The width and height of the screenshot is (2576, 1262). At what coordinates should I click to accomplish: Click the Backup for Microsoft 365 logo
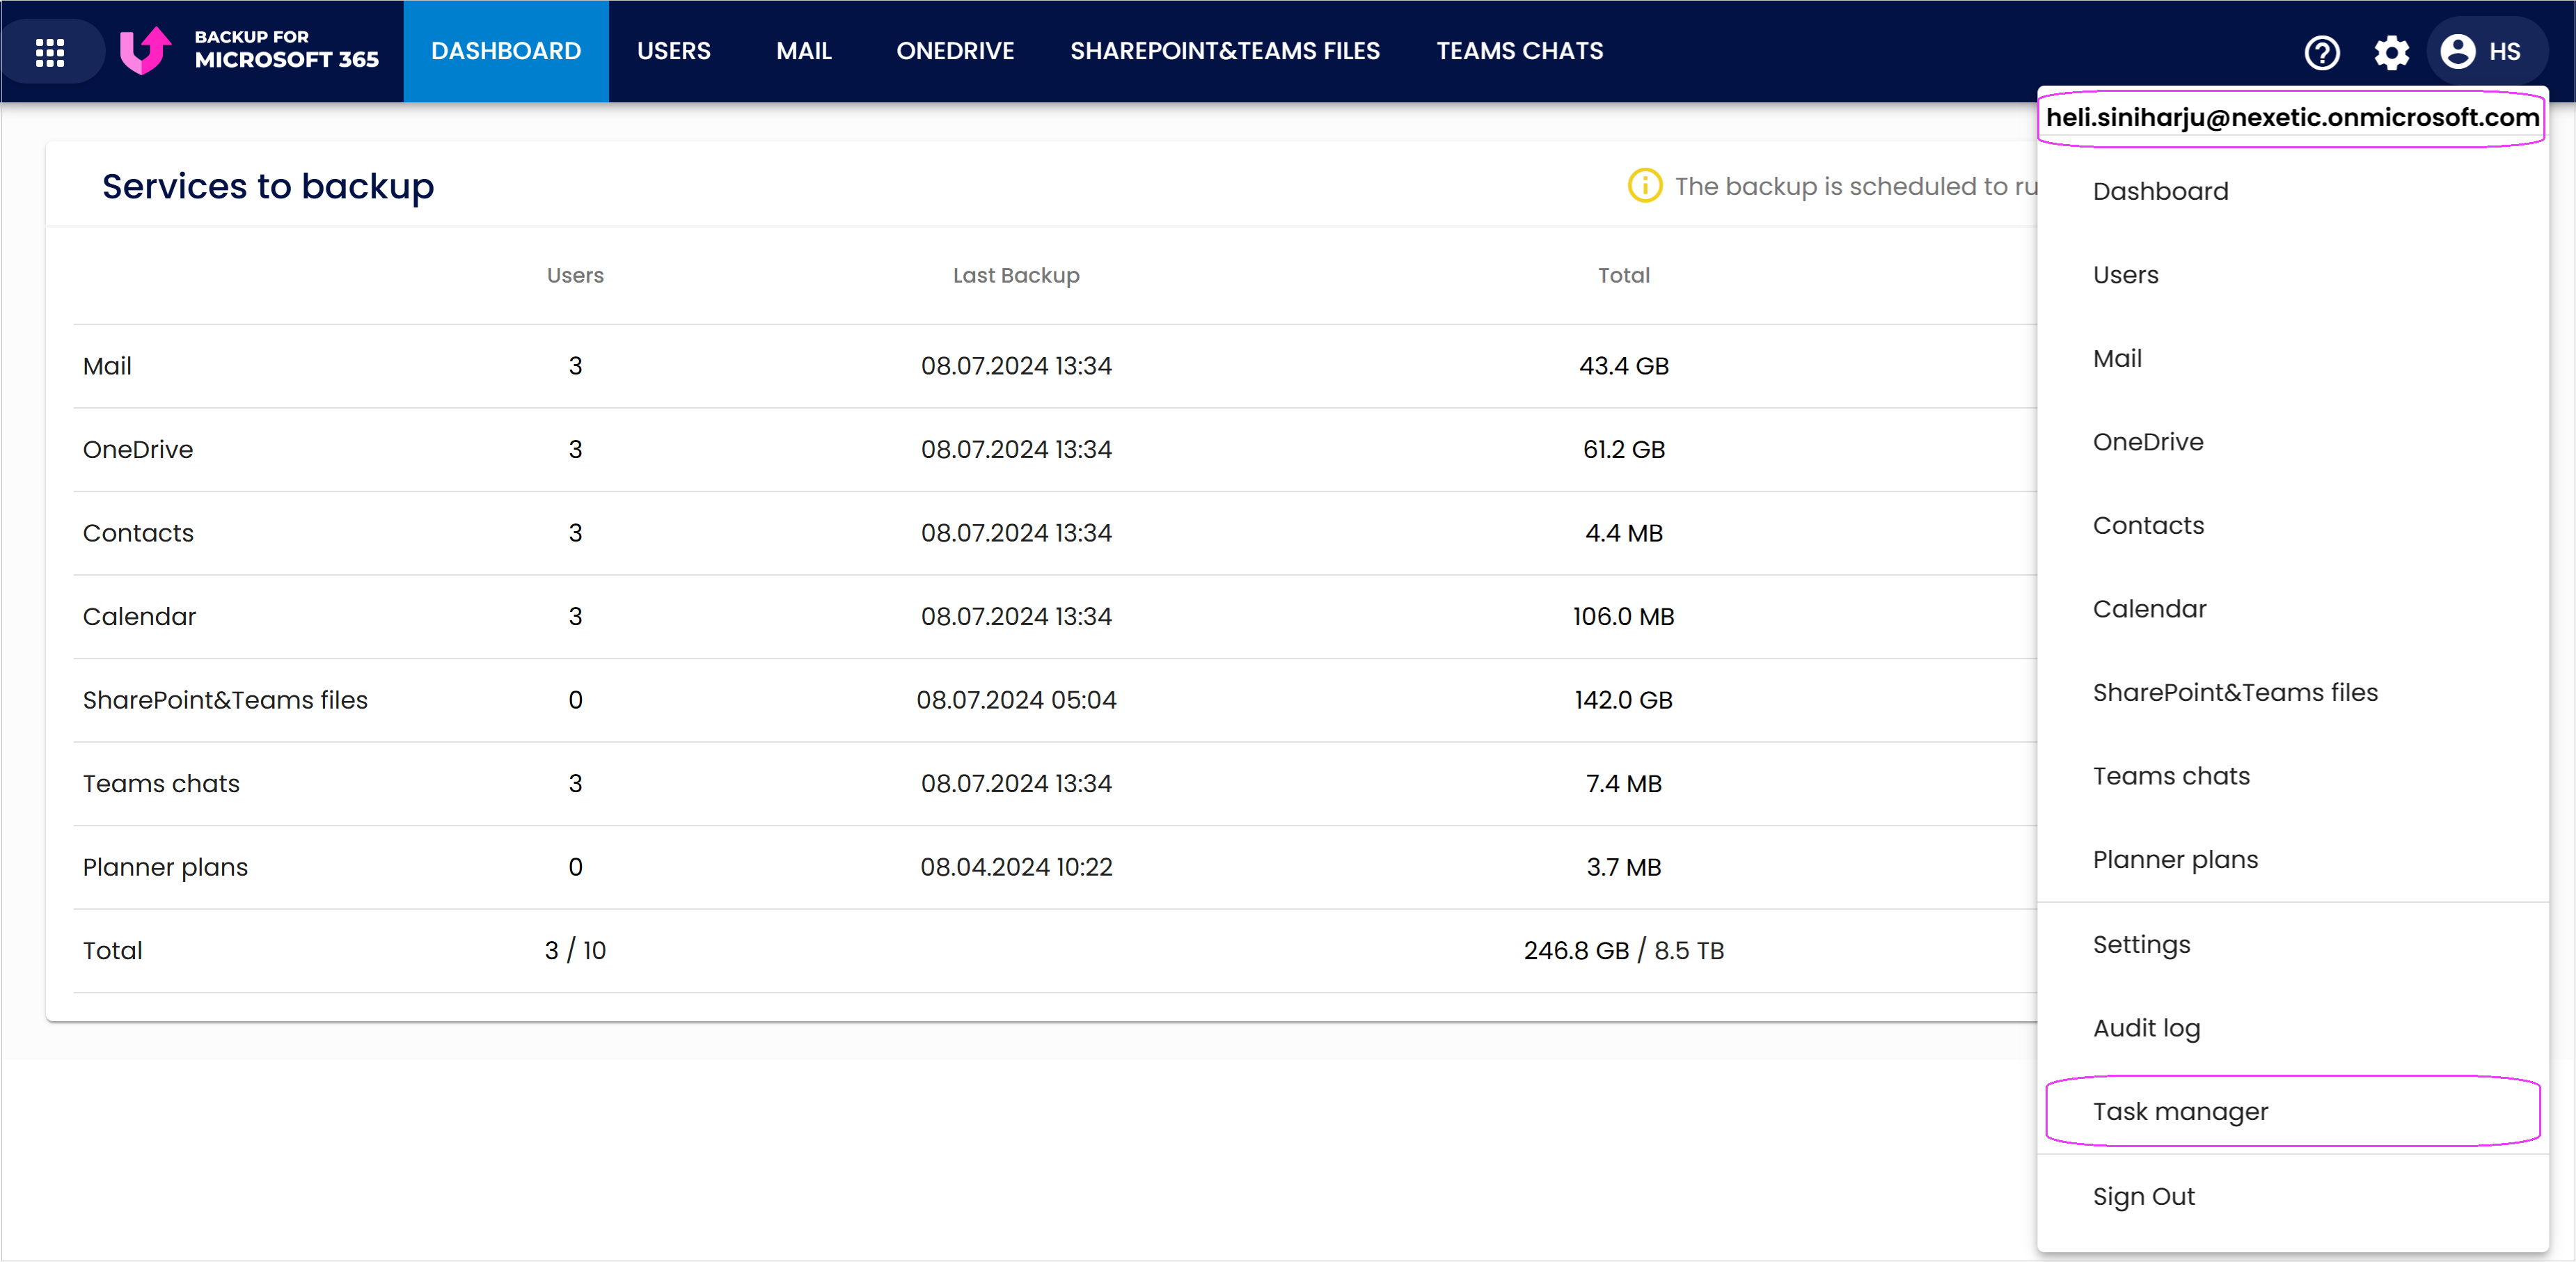coord(249,50)
